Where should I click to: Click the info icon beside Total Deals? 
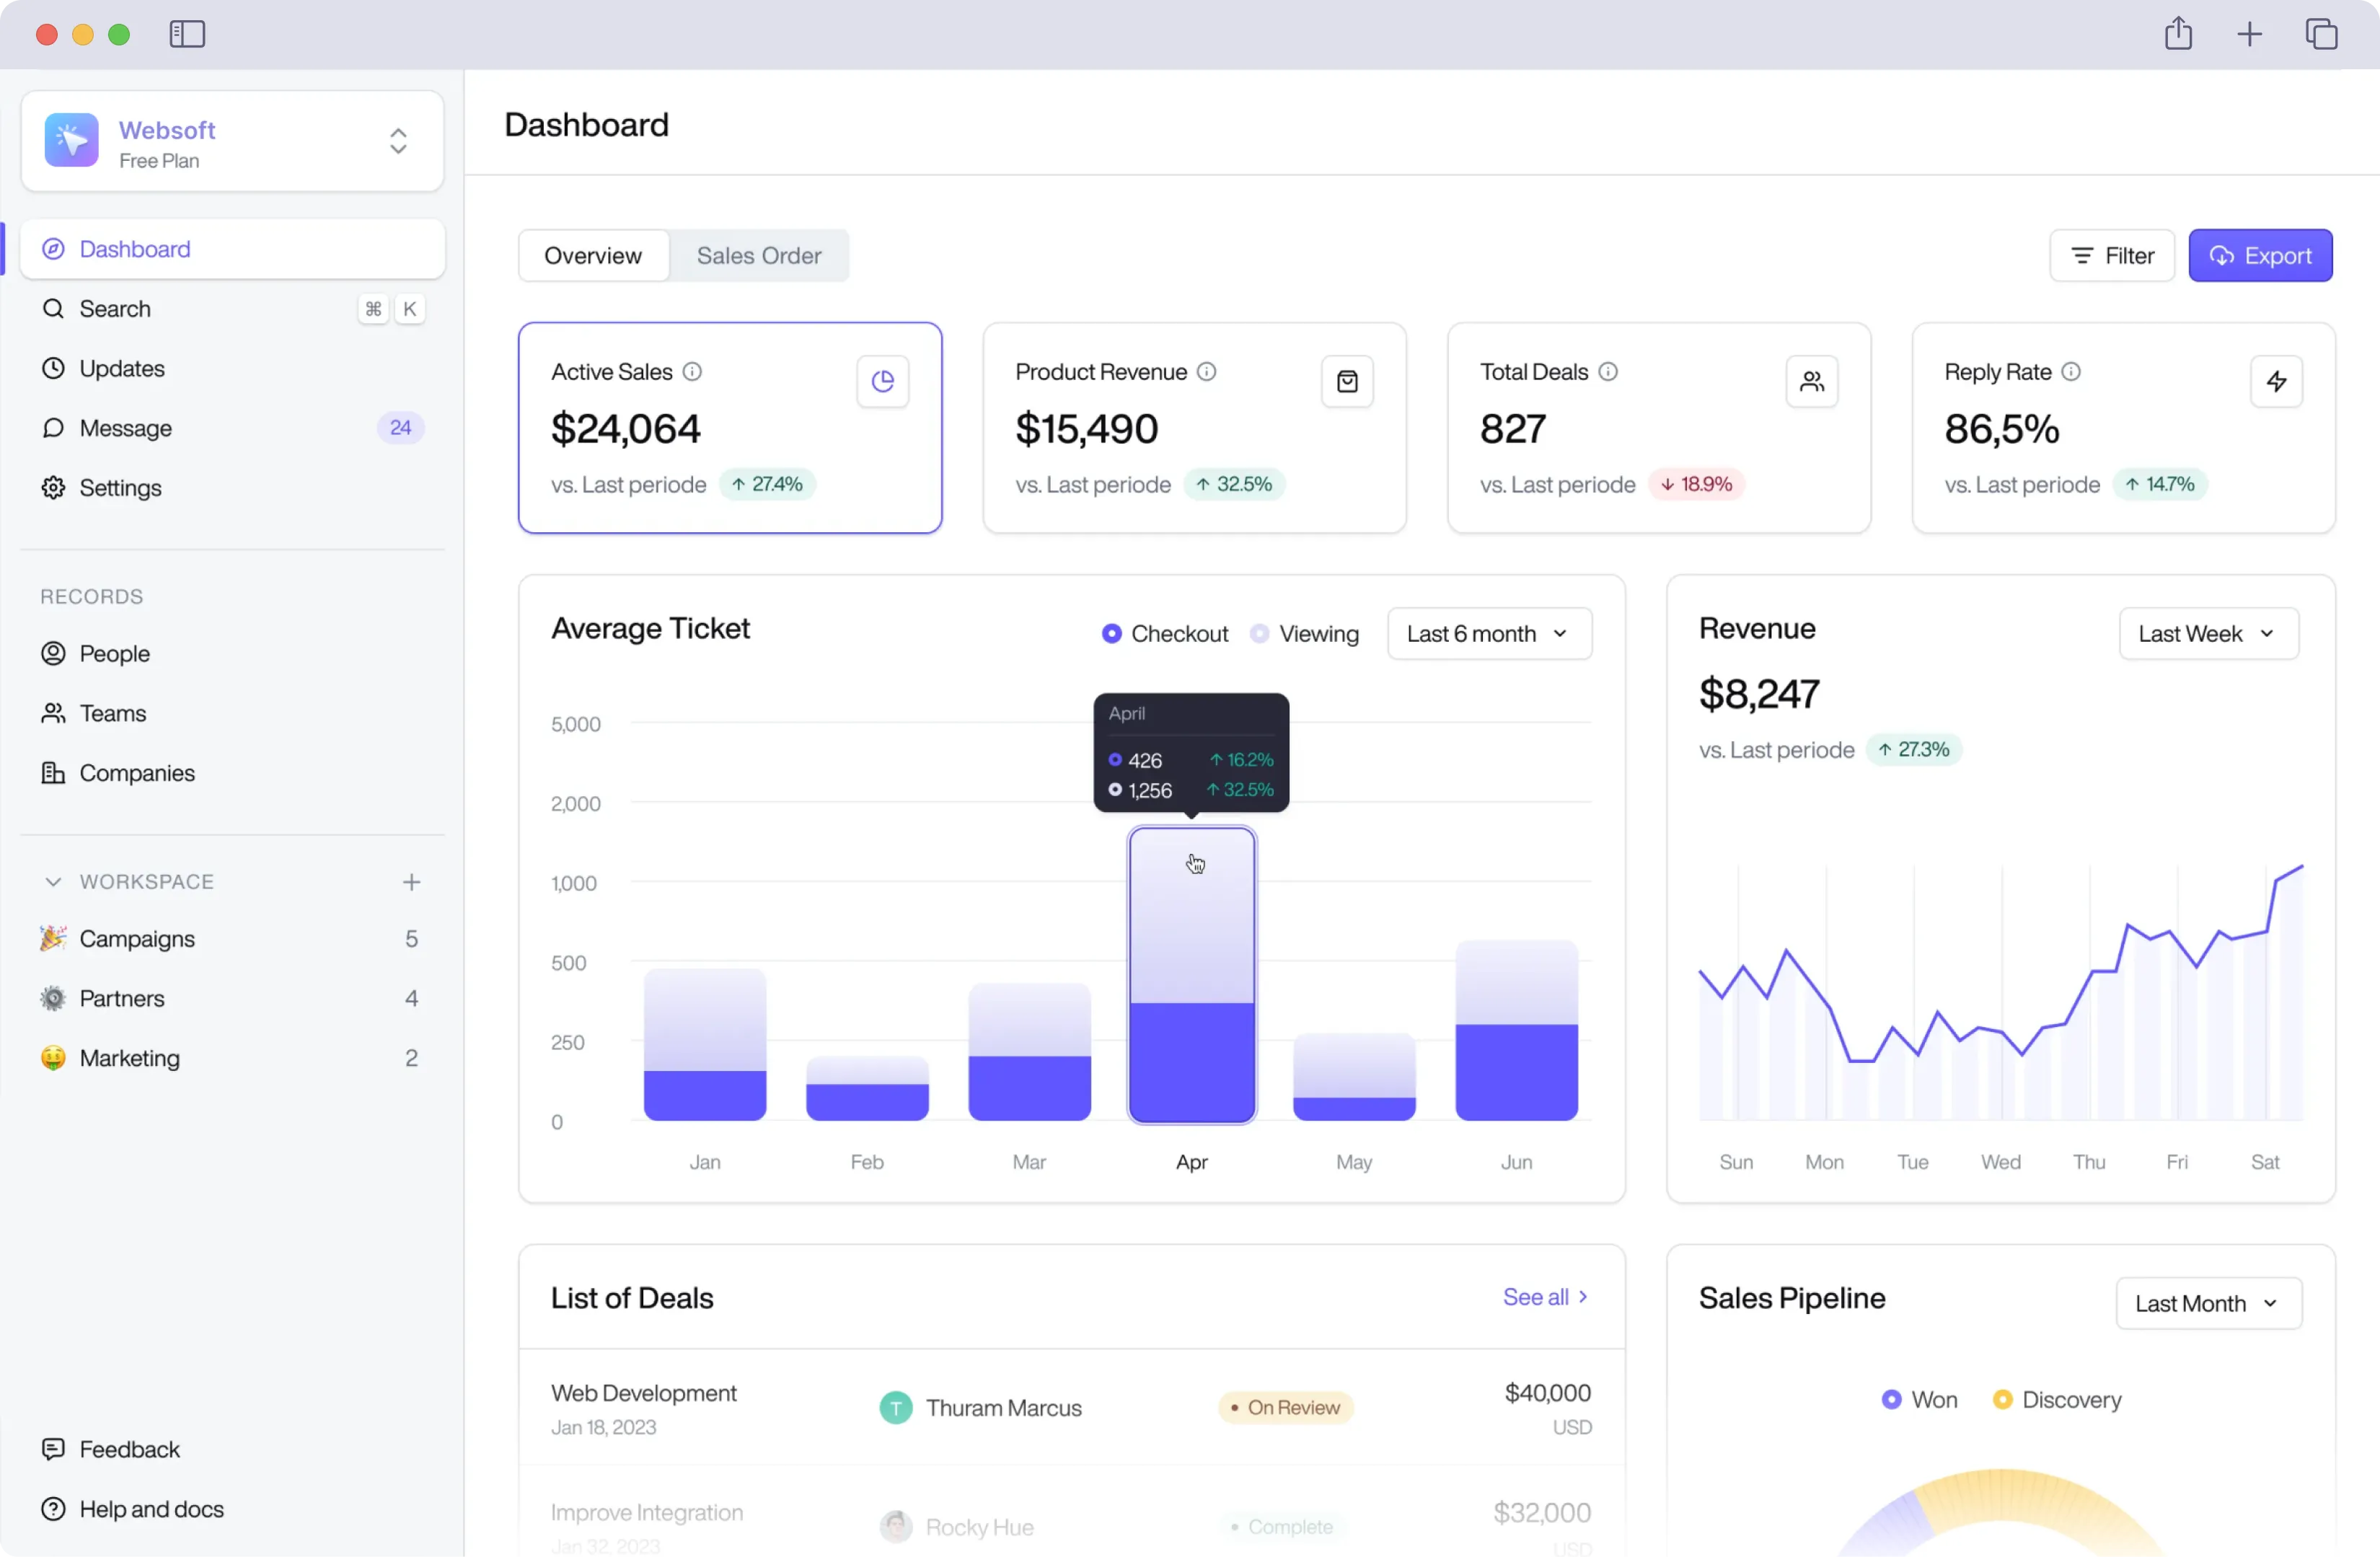(x=1607, y=372)
